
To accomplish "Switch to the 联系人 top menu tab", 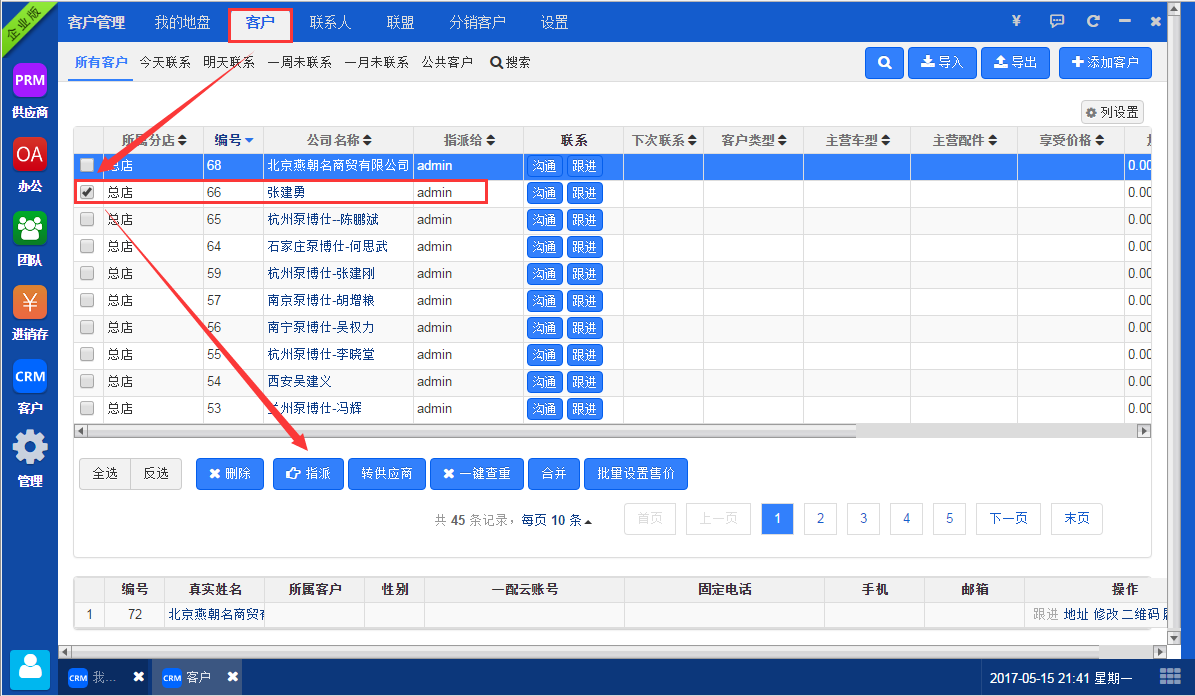I will click(329, 22).
